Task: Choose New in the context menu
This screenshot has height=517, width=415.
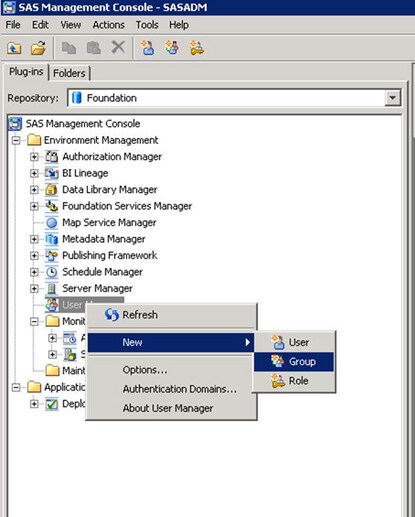Action: (x=170, y=342)
